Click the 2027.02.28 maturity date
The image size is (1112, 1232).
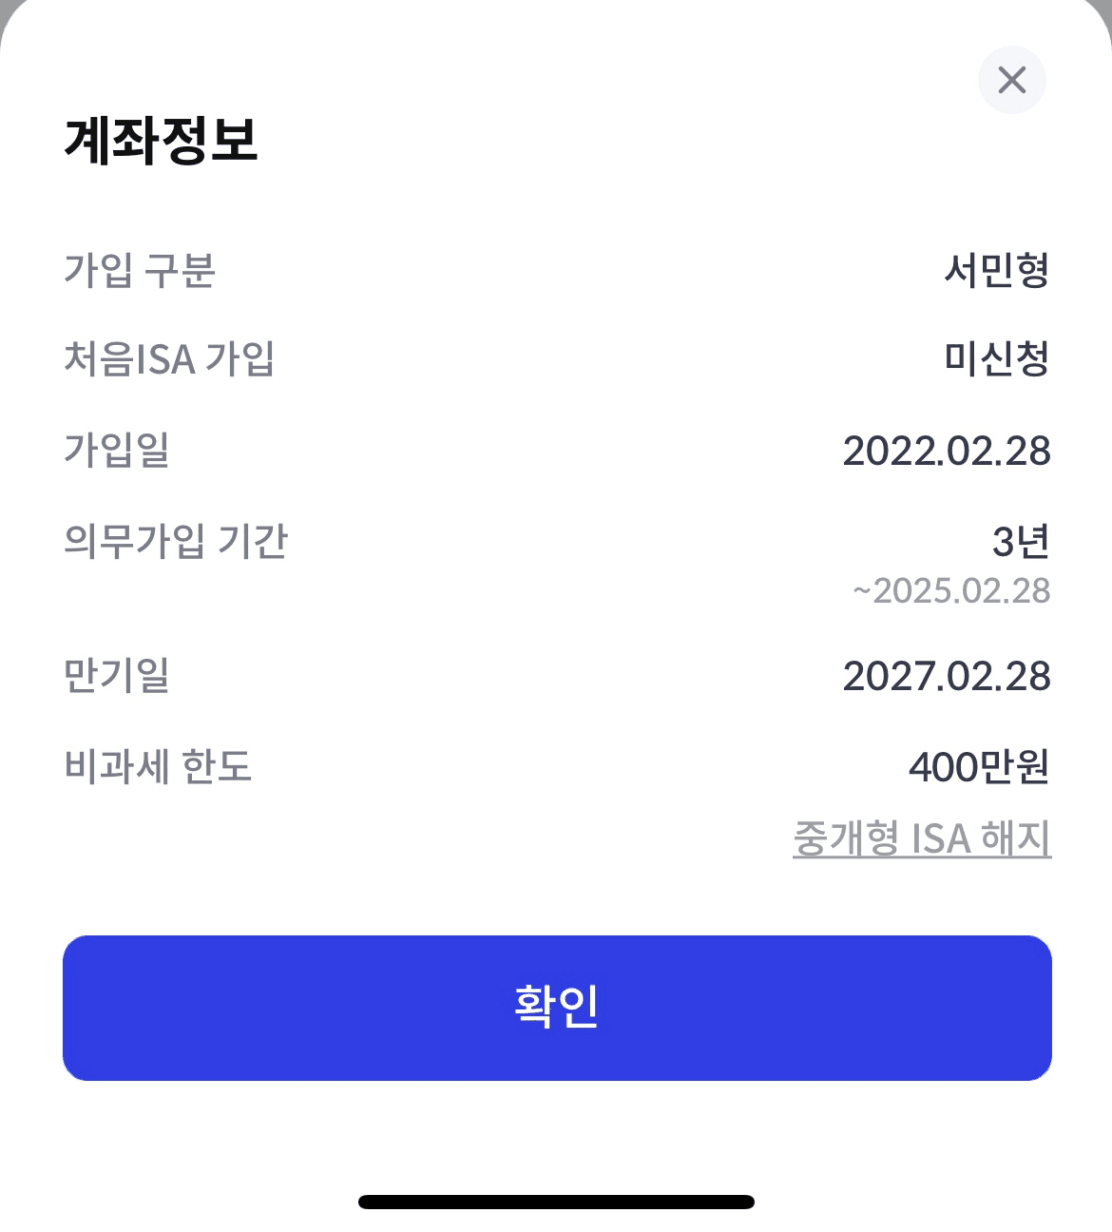click(x=946, y=677)
